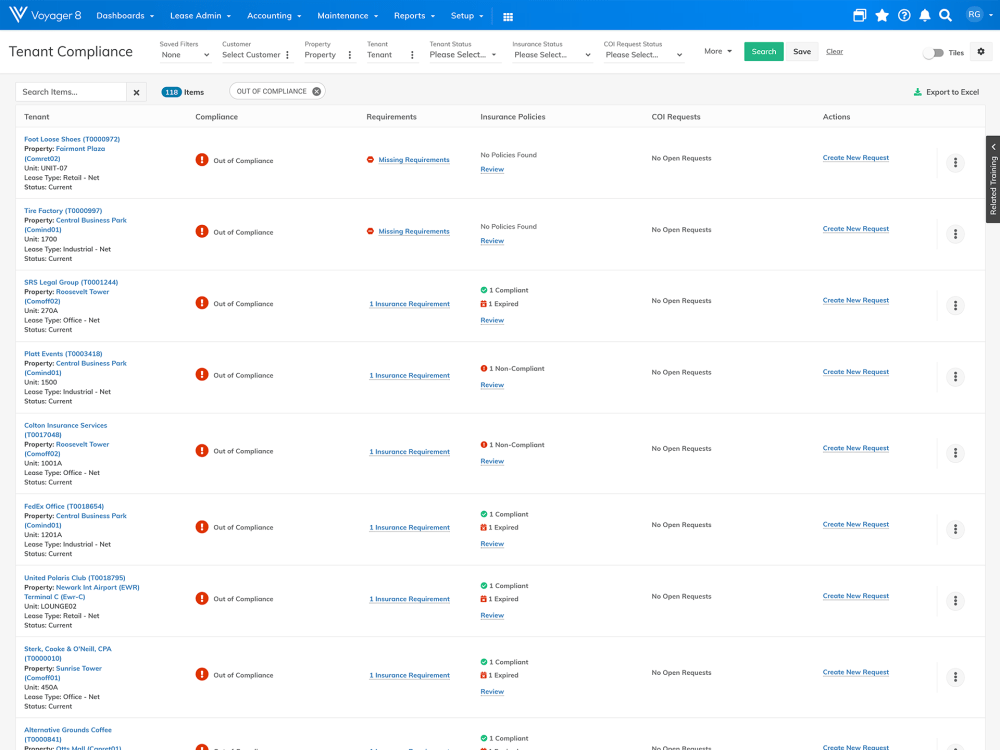Click the favorites star icon
Screen dimensions: 1000x750
pyautogui.click(x=882, y=15)
